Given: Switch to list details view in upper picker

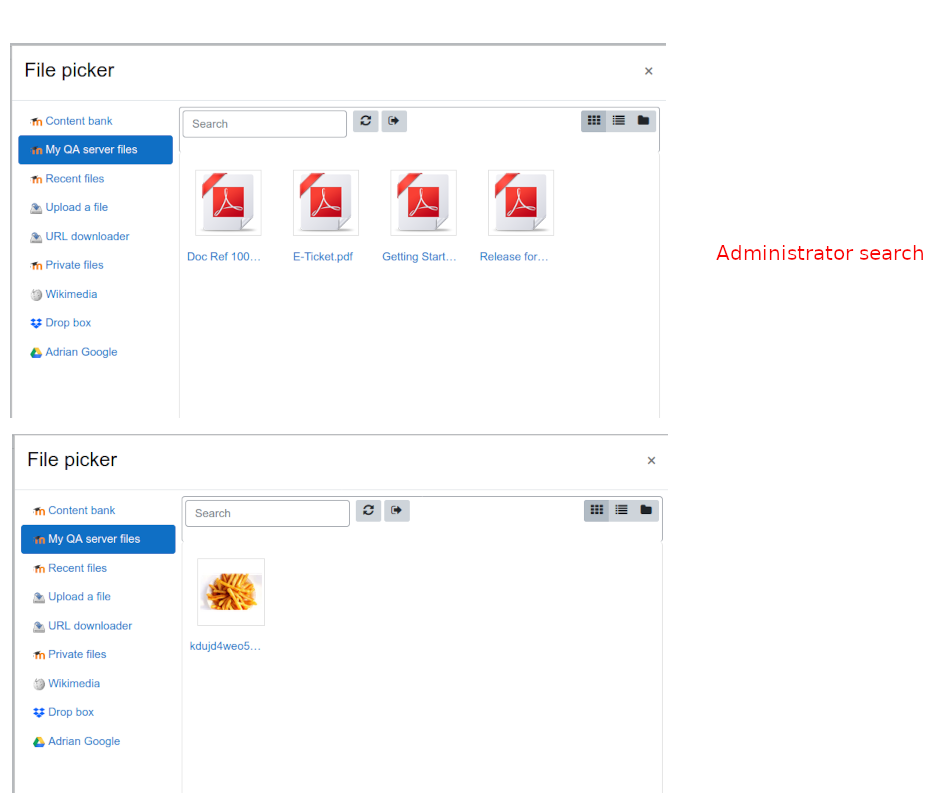Looking at the screenshot, I should pos(619,121).
